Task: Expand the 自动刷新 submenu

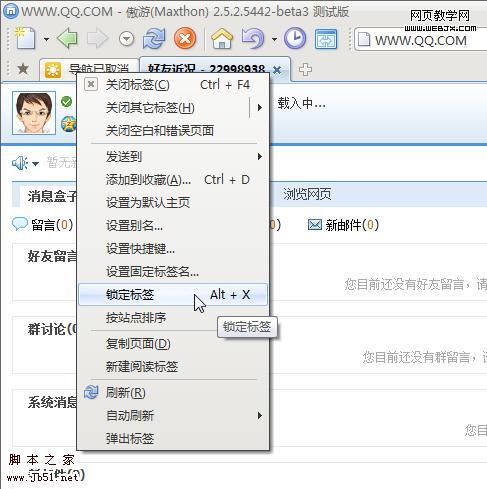Action: (x=173, y=416)
